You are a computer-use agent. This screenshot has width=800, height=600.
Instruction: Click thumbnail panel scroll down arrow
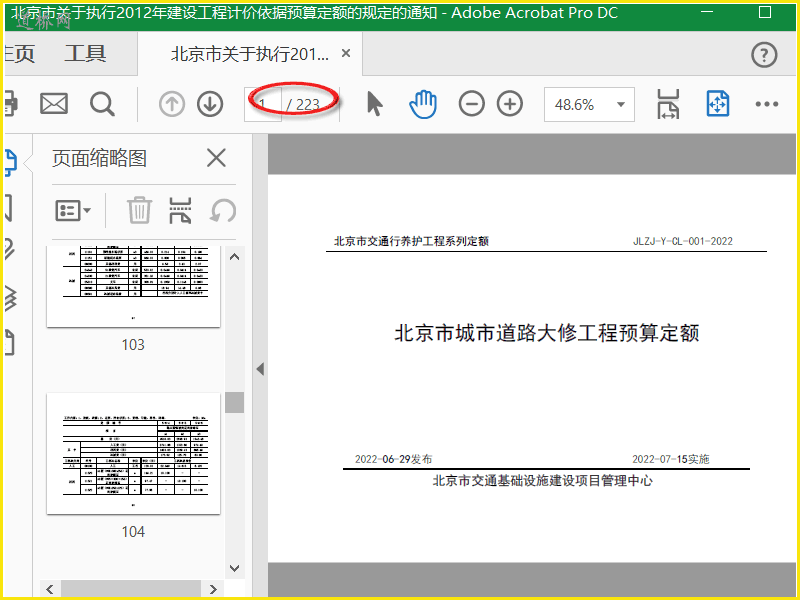click(235, 568)
